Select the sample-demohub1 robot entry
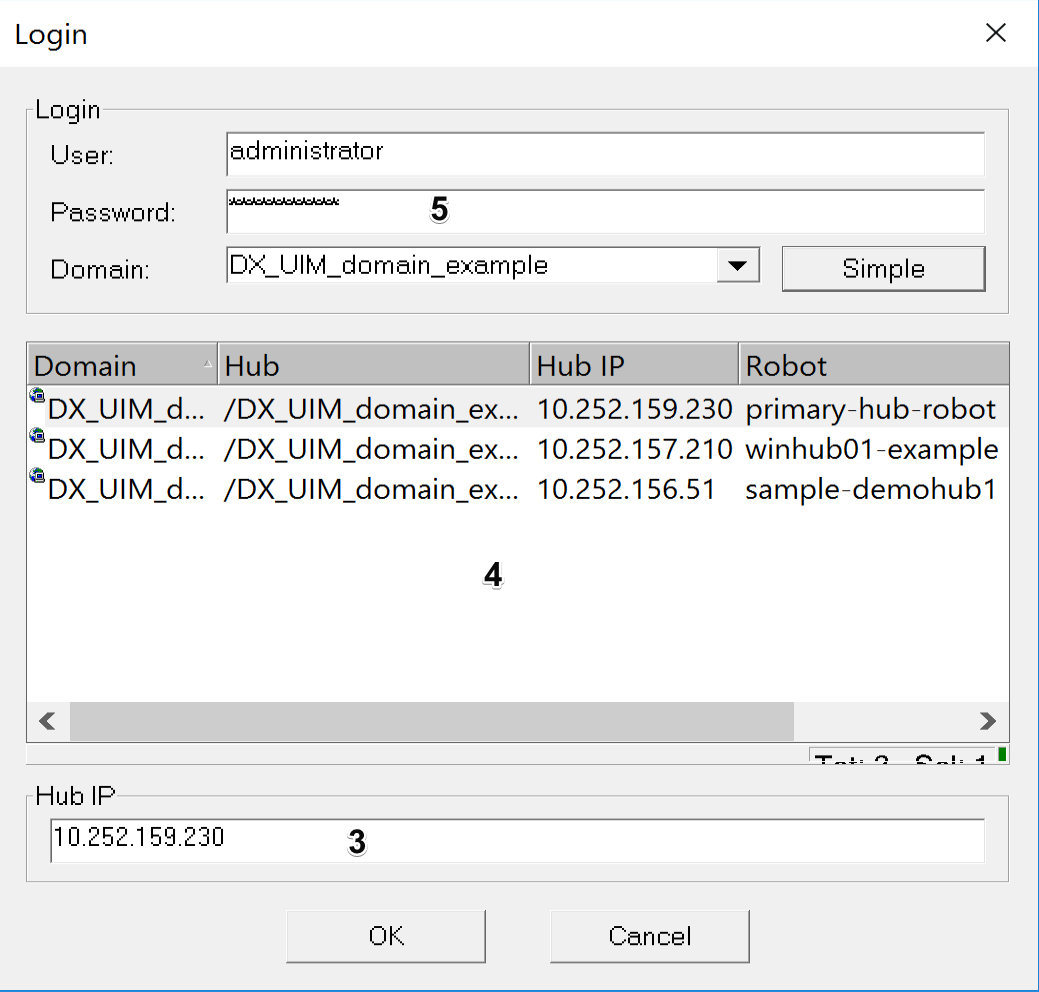 870,490
